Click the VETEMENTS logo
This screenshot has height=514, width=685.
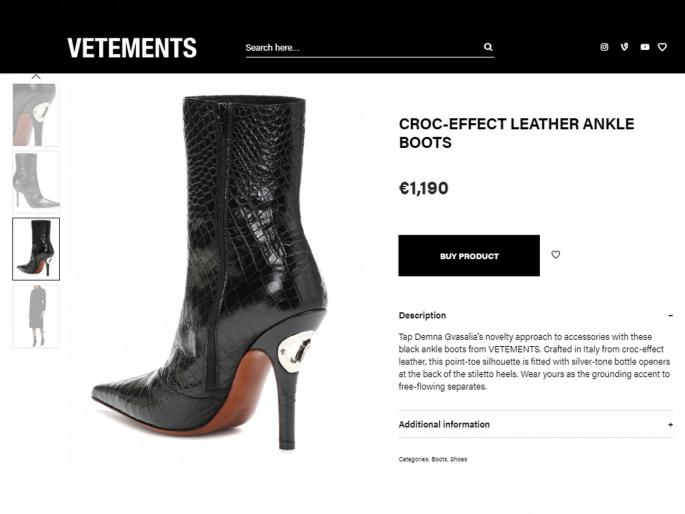(x=132, y=48)
